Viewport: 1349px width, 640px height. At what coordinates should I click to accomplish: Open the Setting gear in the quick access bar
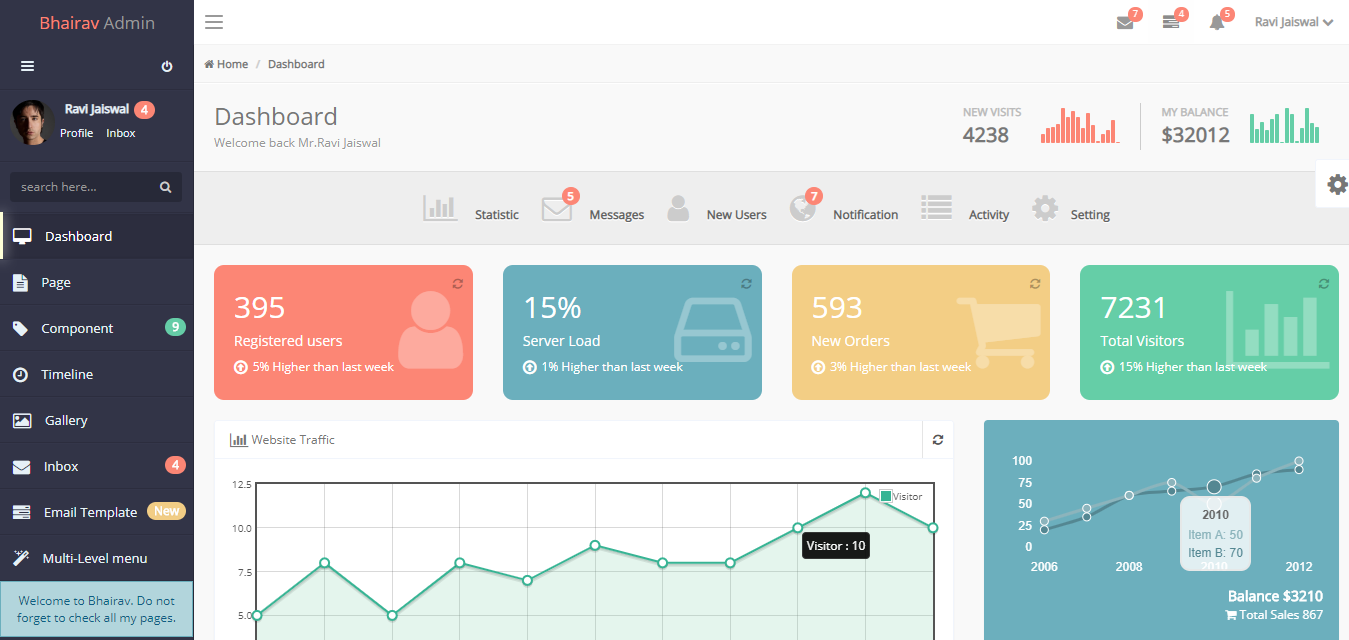coord(1045,207)
